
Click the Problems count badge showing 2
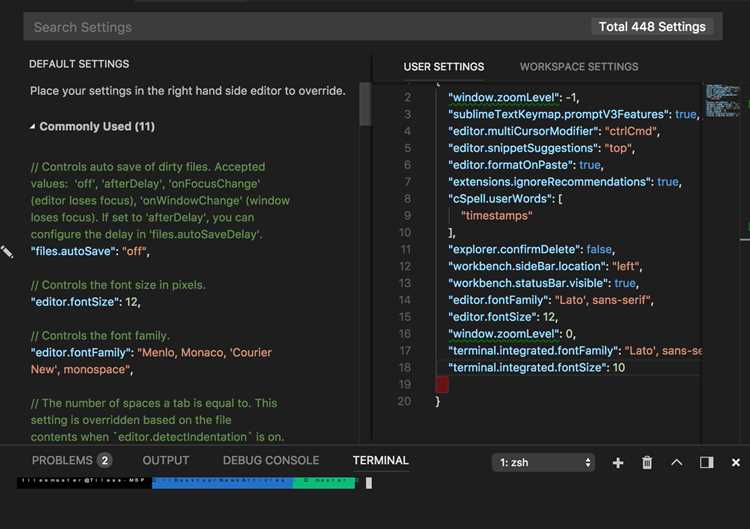[x=104, y=461]
